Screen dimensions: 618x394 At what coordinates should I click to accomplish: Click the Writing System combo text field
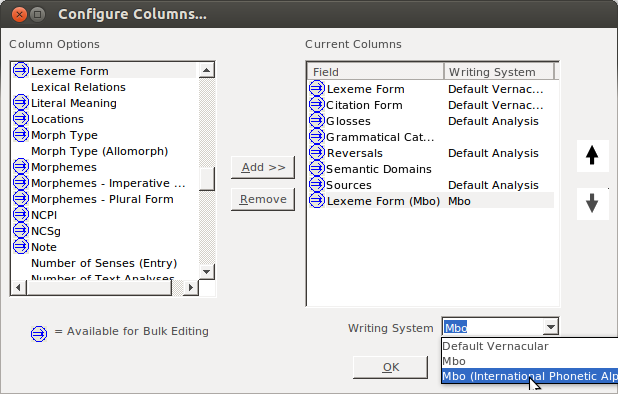[x=493, y=327]
